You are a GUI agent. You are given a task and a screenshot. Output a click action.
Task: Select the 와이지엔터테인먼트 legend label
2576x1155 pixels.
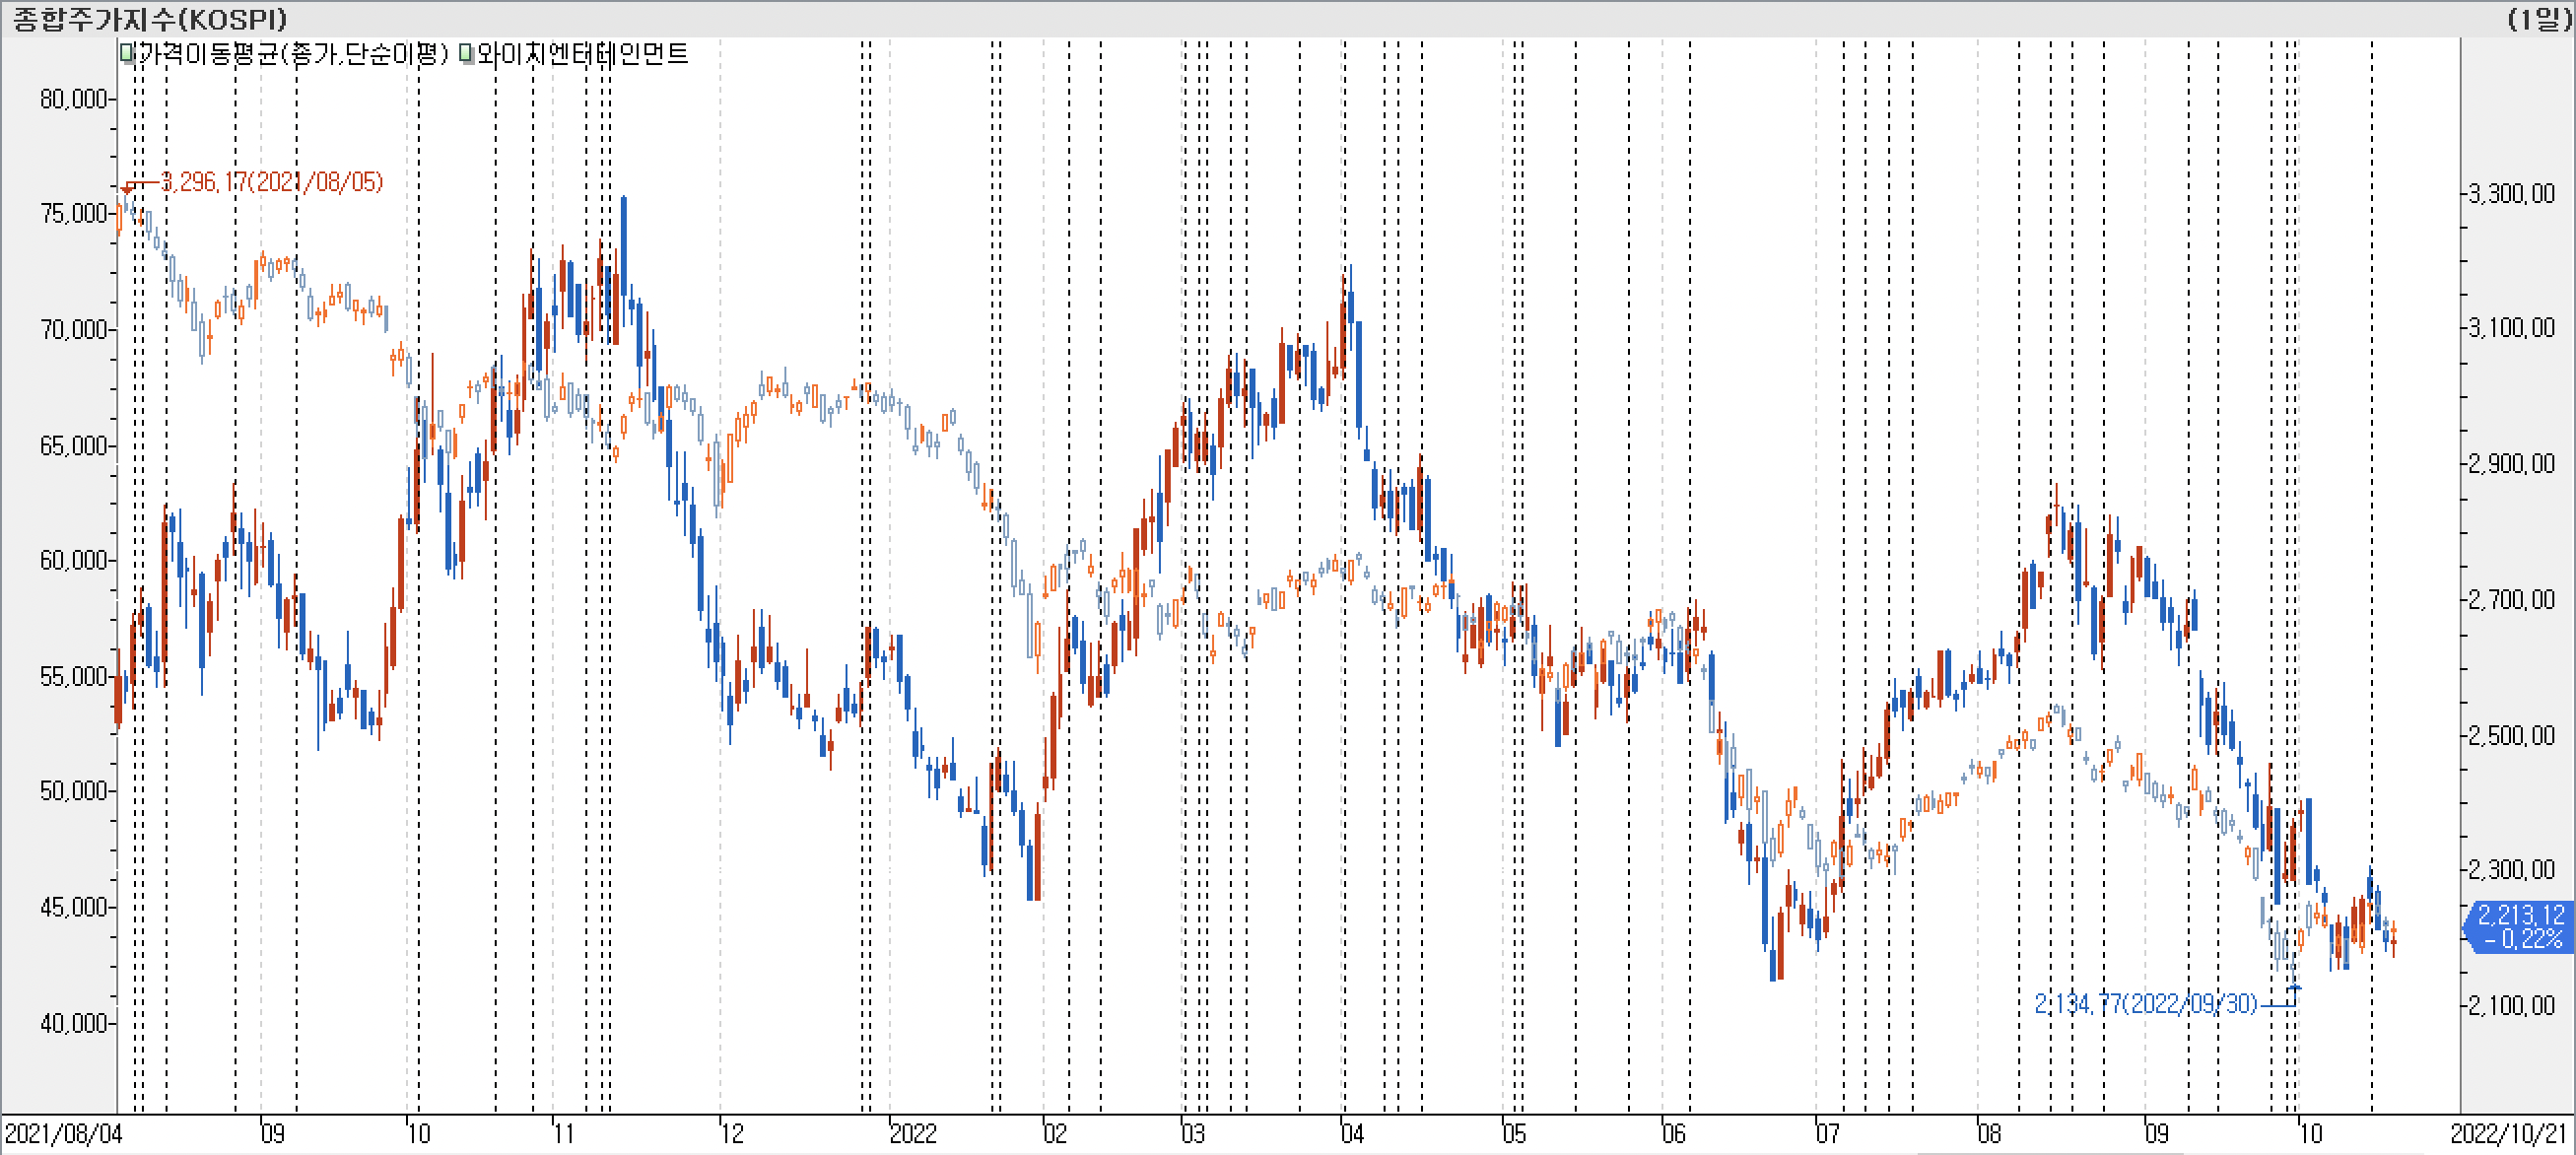582,53
